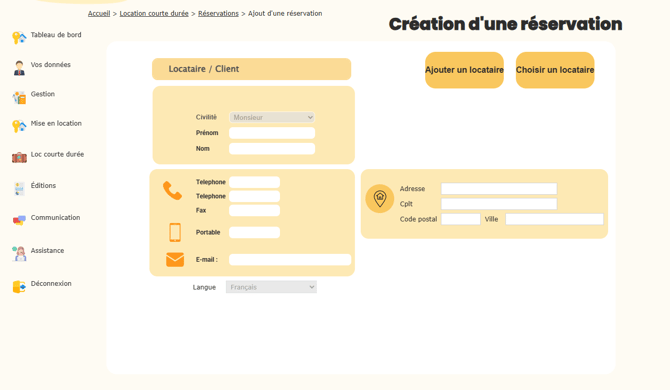Focus the Code postal input field
This screenshot has width=670, height=390.
pyautogui.click(x=461, y=219)
